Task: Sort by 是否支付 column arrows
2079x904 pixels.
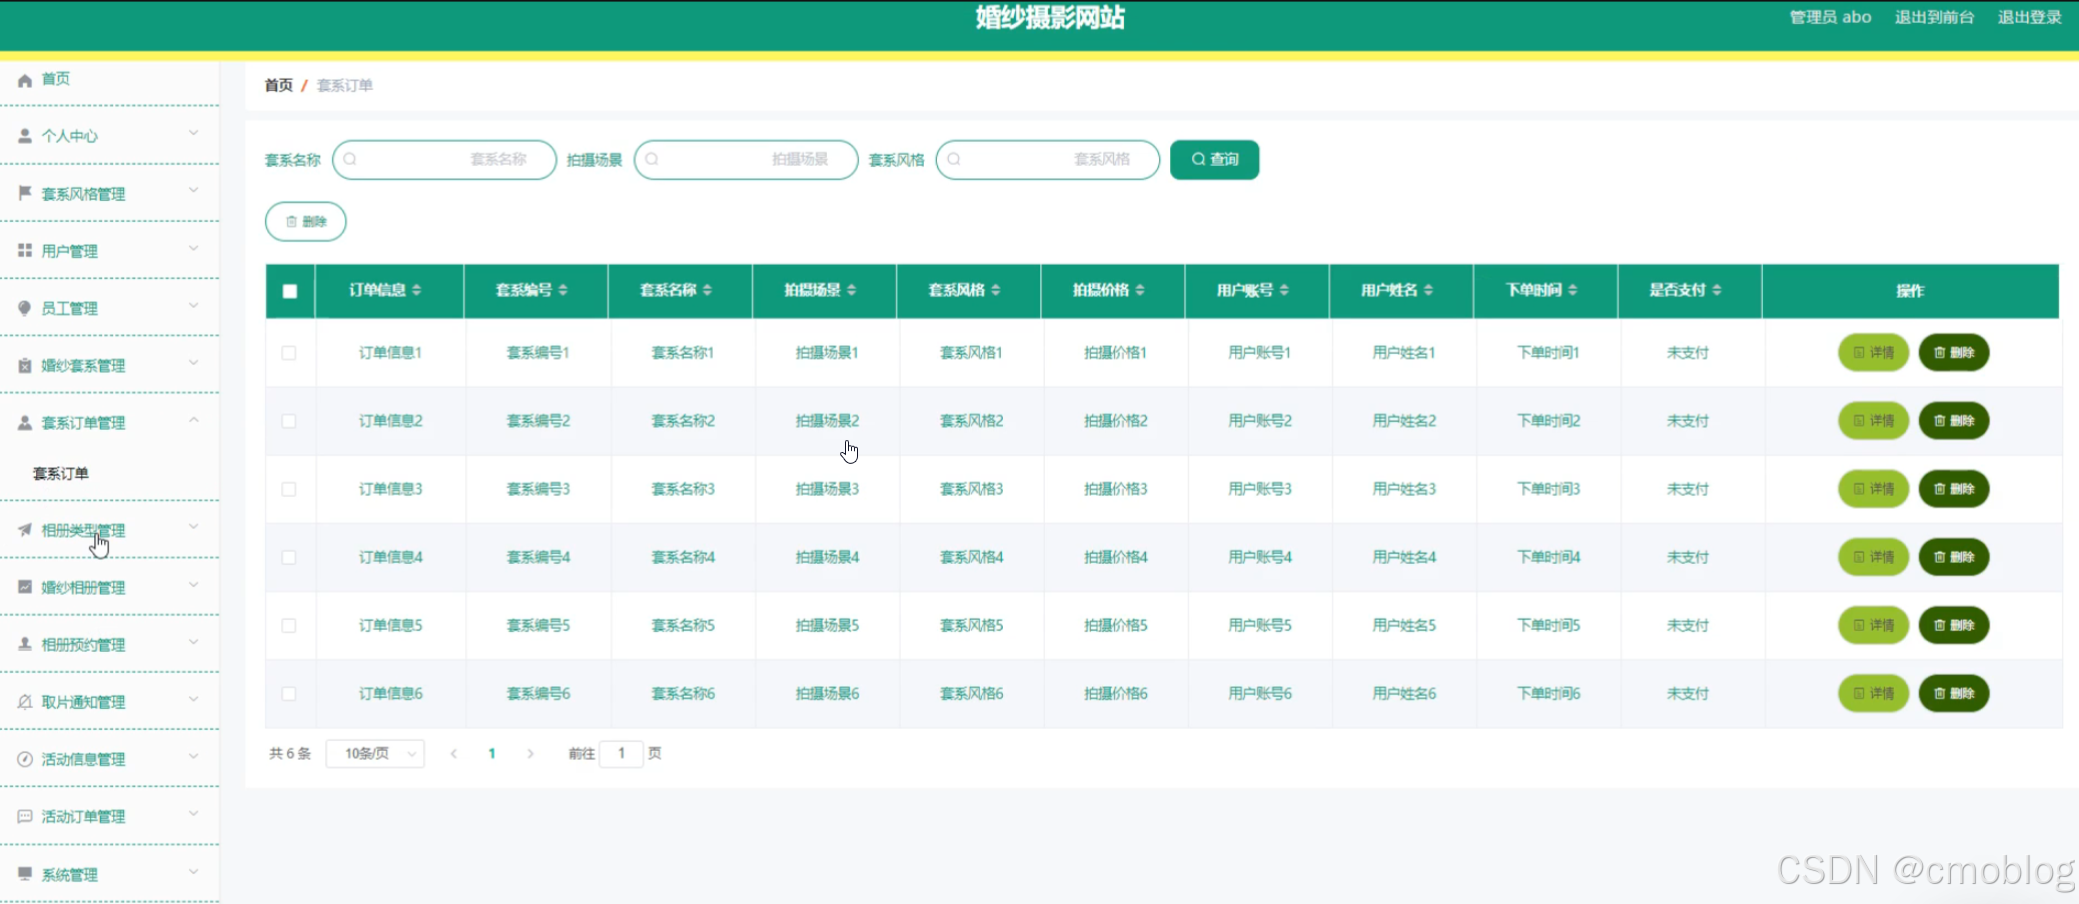Action: click(x=1717, y=290)
